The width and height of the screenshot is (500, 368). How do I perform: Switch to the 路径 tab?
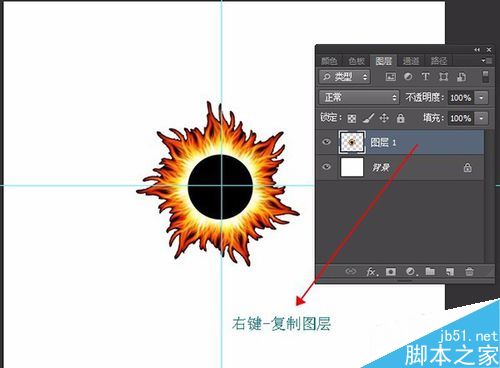pos(438,61)
